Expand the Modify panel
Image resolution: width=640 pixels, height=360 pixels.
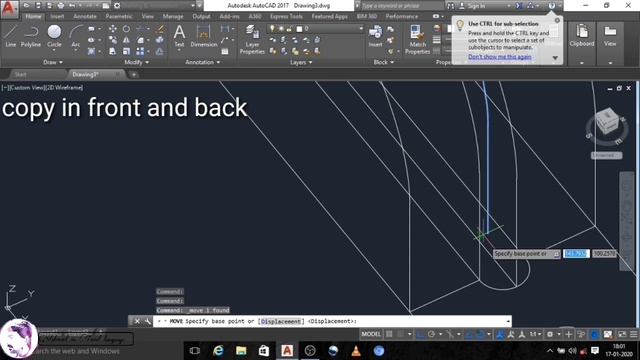coord(137,62)
